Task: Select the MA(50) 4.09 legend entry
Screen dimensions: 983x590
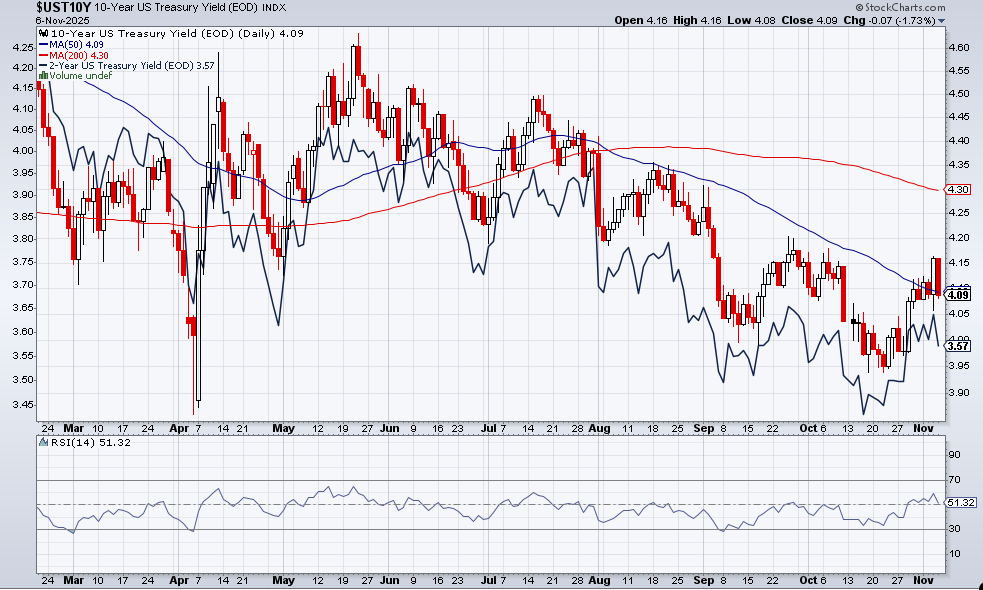Action: tap(76, 45)
